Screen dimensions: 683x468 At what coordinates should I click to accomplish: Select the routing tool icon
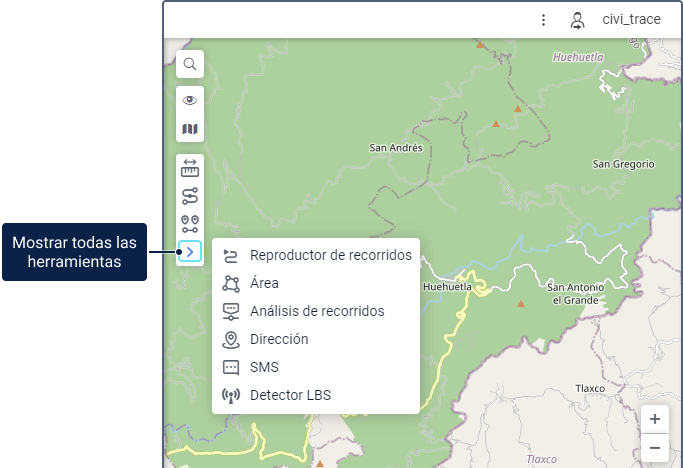click(190, 196)
